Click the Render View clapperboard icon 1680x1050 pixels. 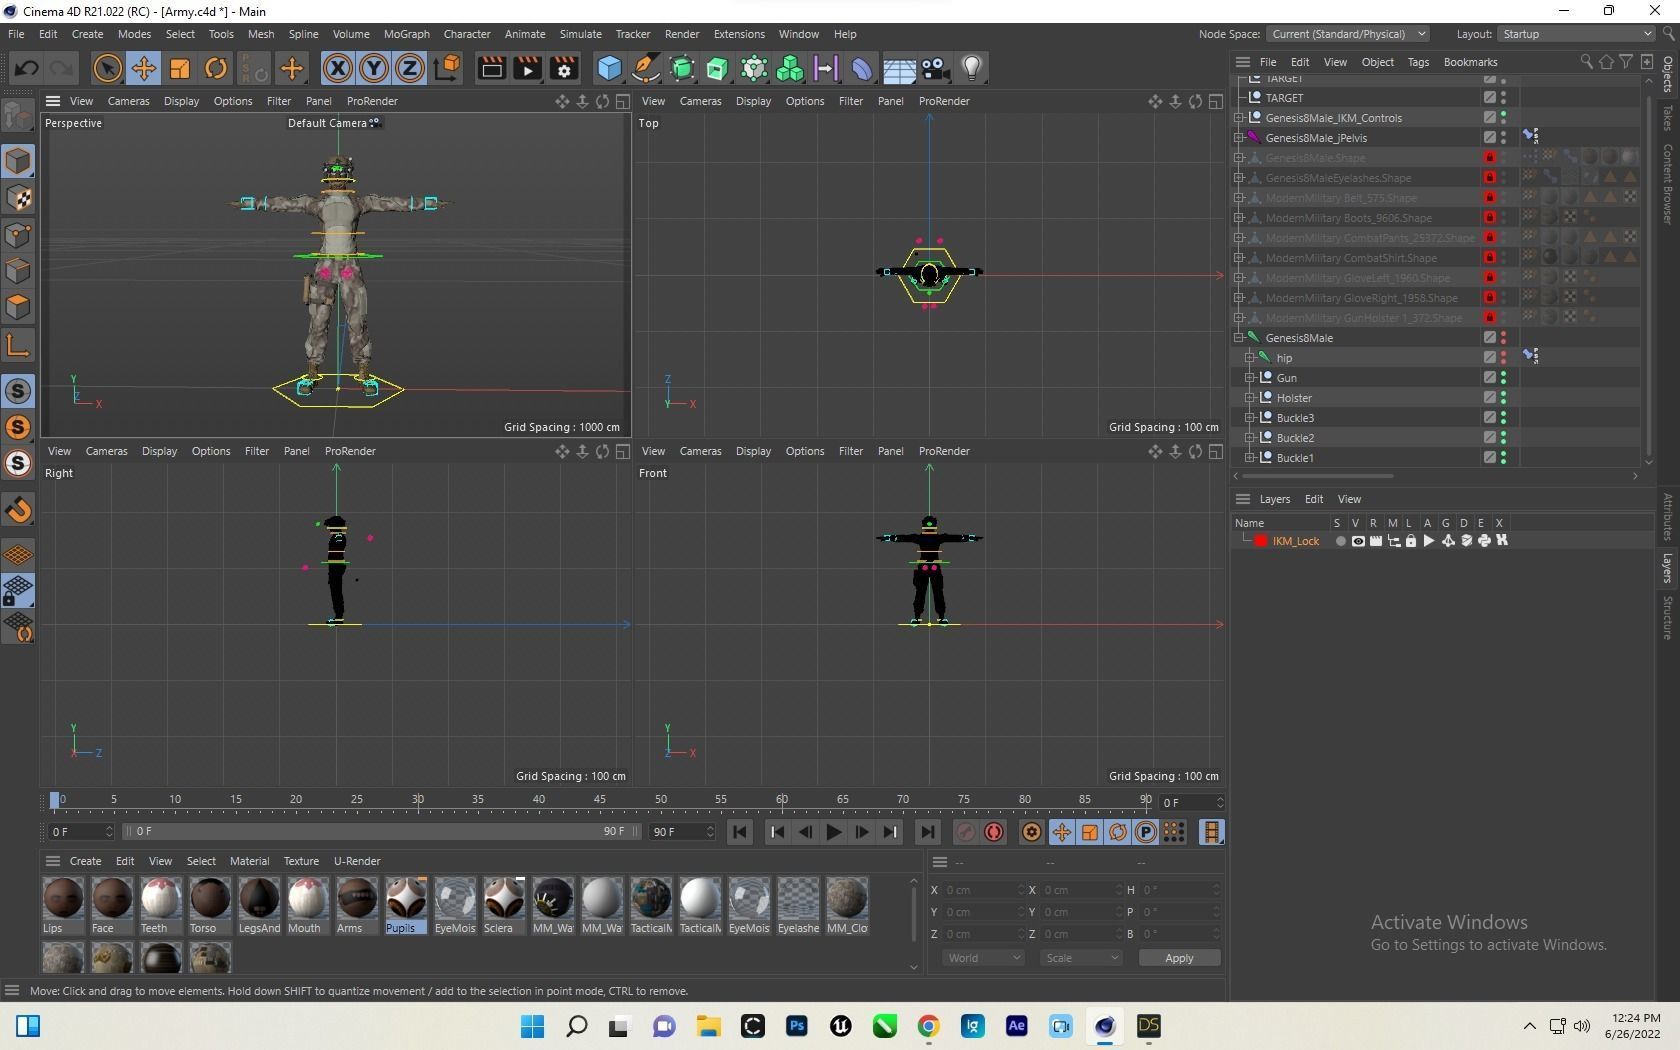(491, 68)
